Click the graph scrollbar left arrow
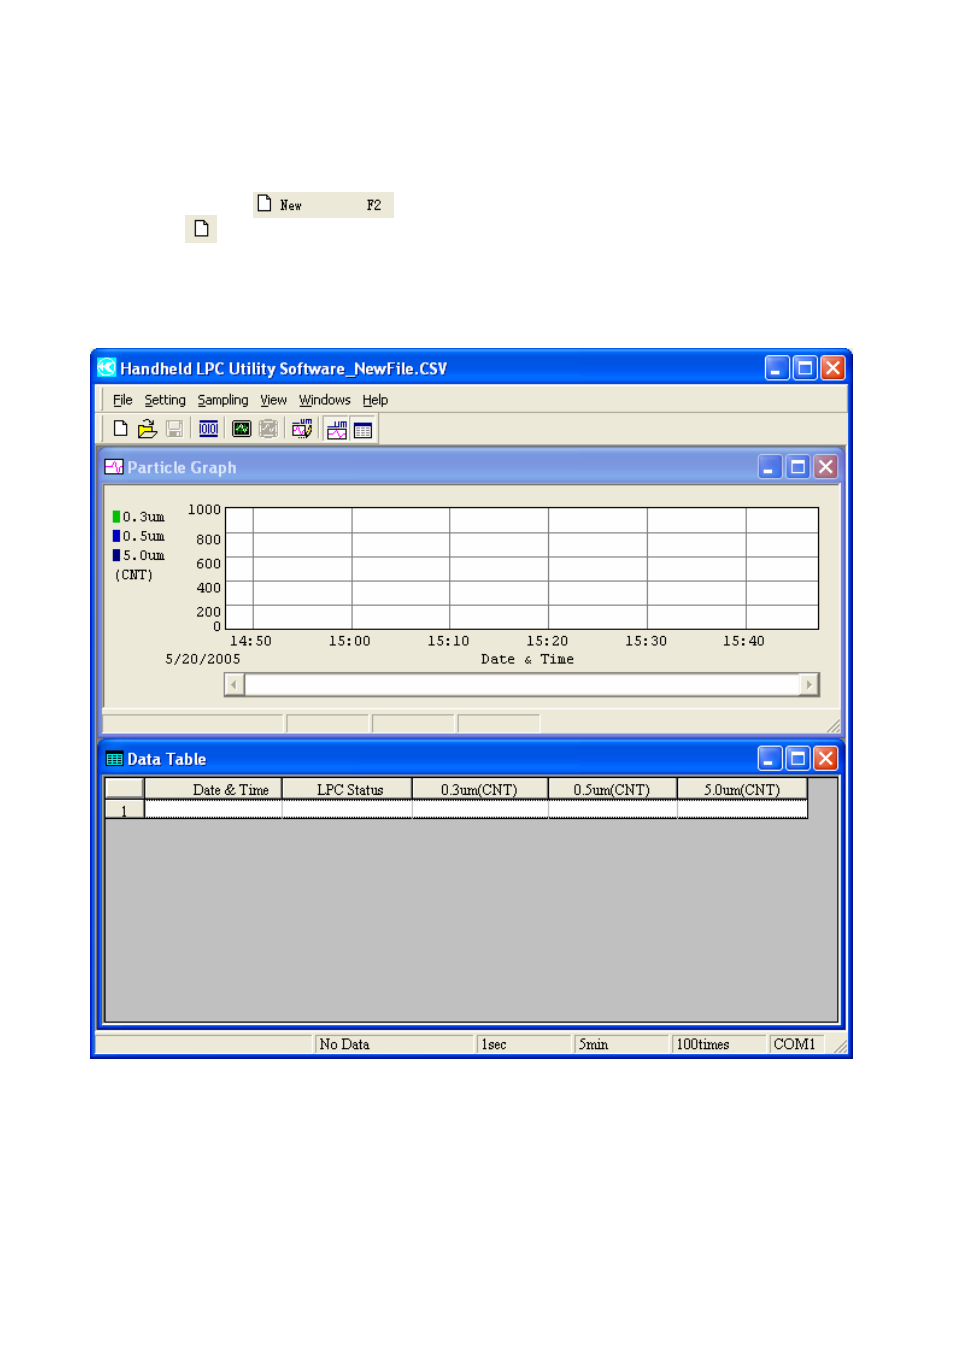The image size is (954, 1350). click(234, 684)
